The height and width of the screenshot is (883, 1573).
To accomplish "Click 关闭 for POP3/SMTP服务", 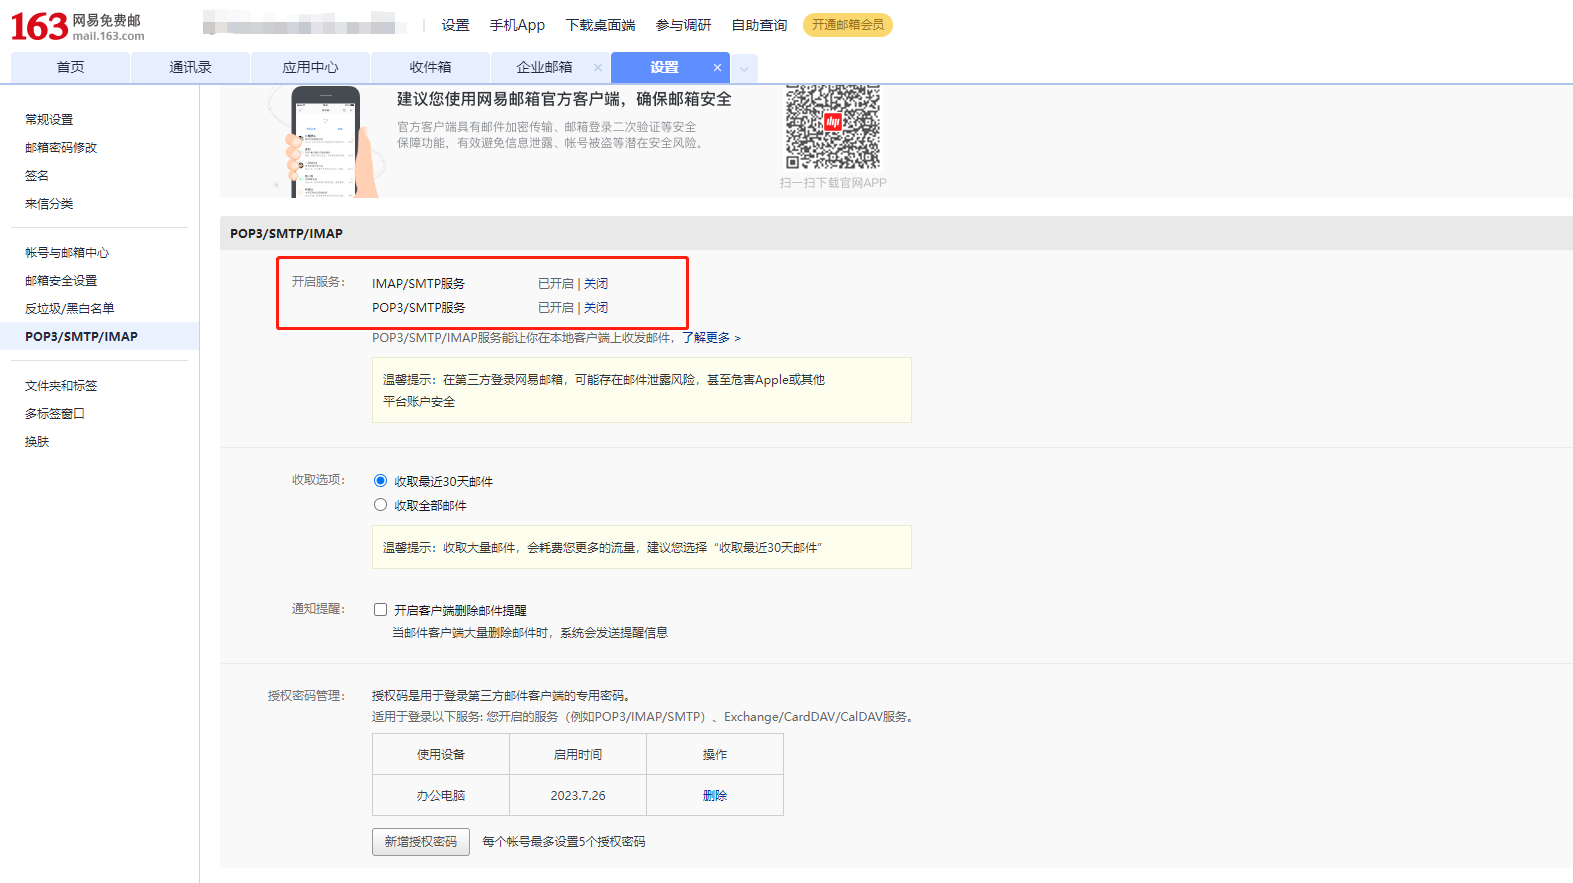I will pyautogui.click(x=596, y=307).
